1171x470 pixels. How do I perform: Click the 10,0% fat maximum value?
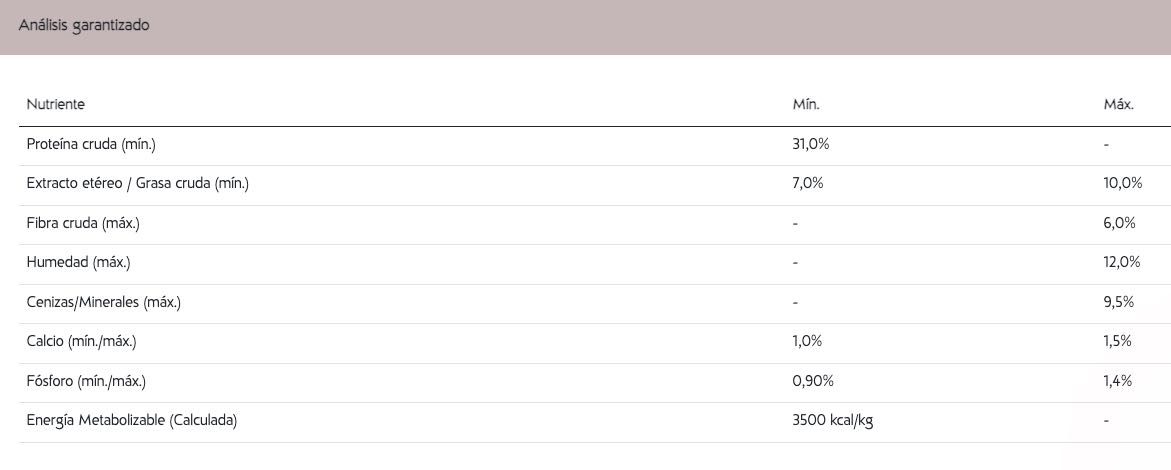click(1122, 184)
